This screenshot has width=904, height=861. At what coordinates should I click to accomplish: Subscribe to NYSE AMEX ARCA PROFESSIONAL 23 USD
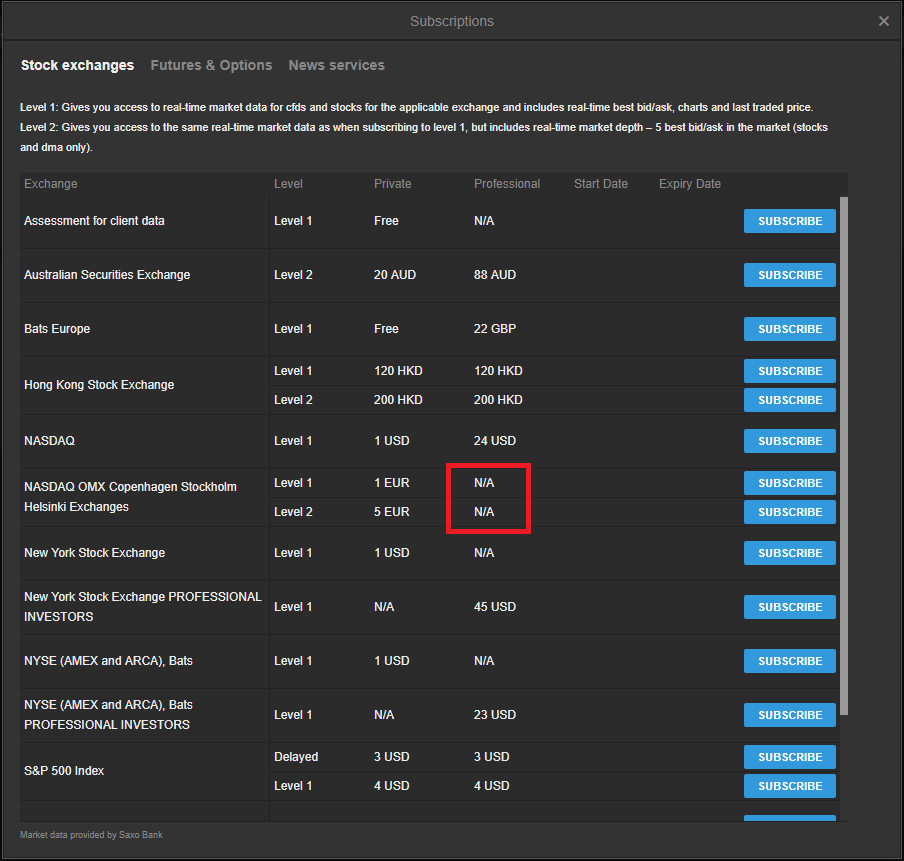pyautogui.click(x=789, y=715)
